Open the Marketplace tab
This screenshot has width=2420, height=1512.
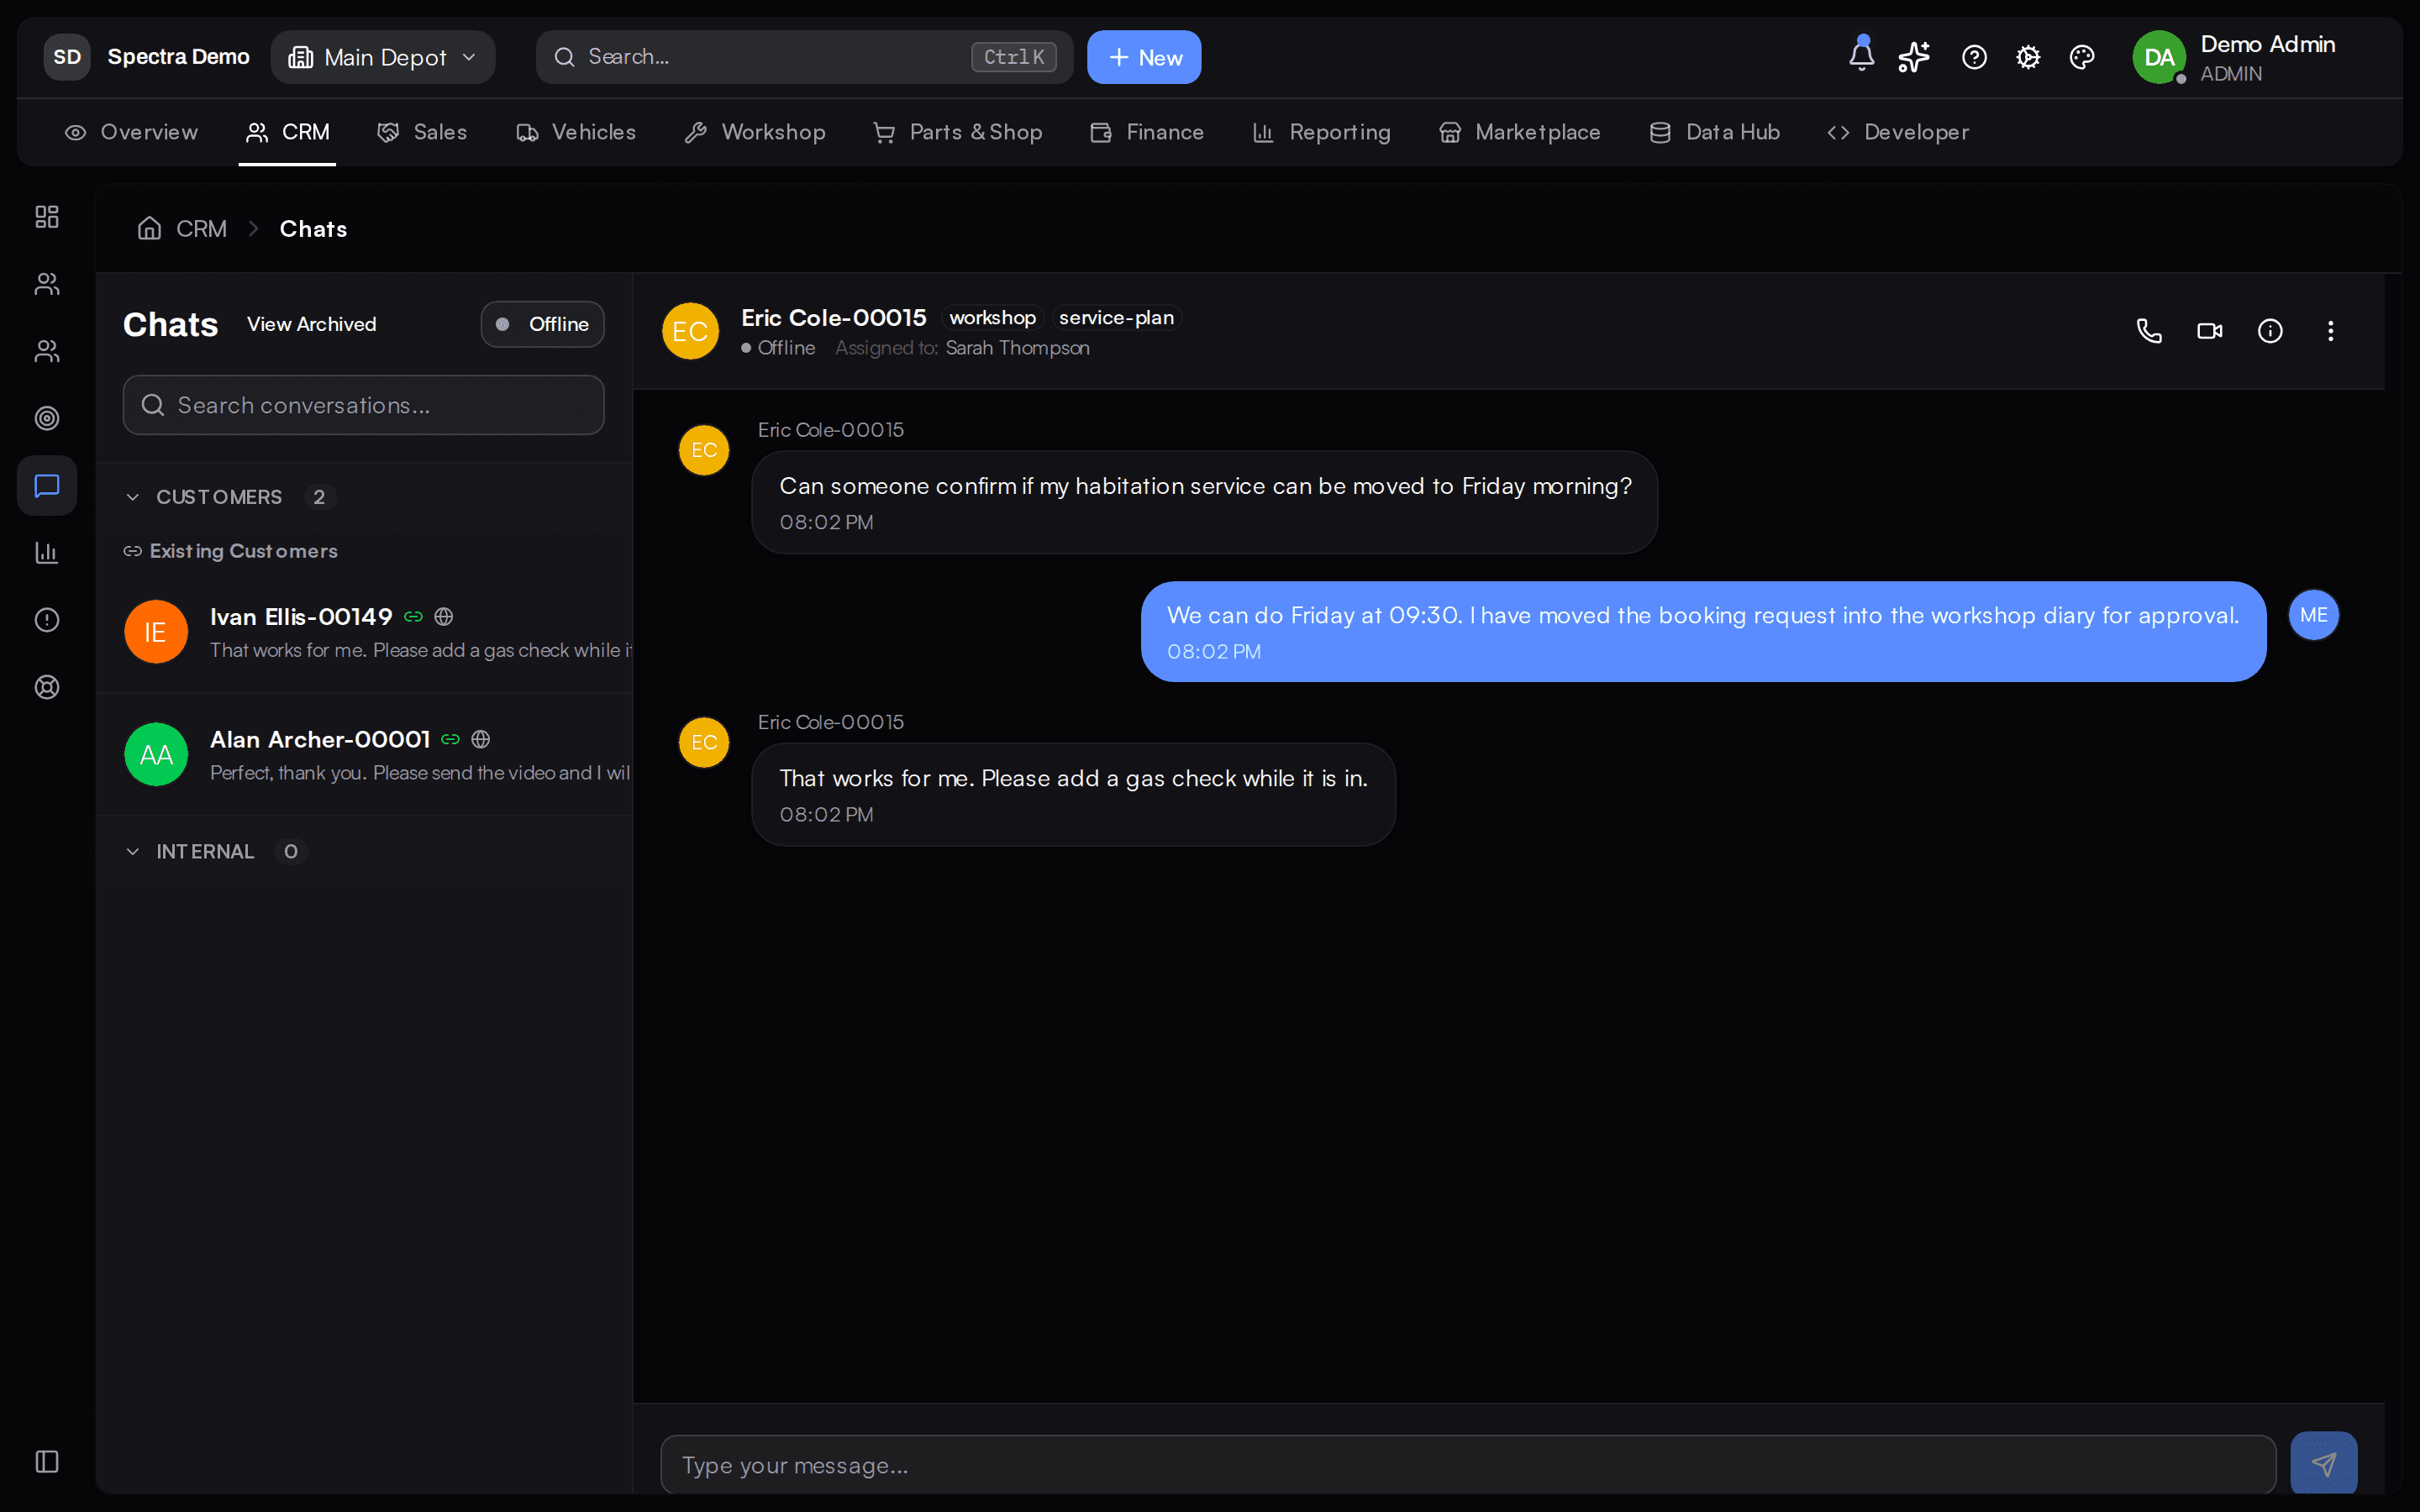tap(1519, 132)
